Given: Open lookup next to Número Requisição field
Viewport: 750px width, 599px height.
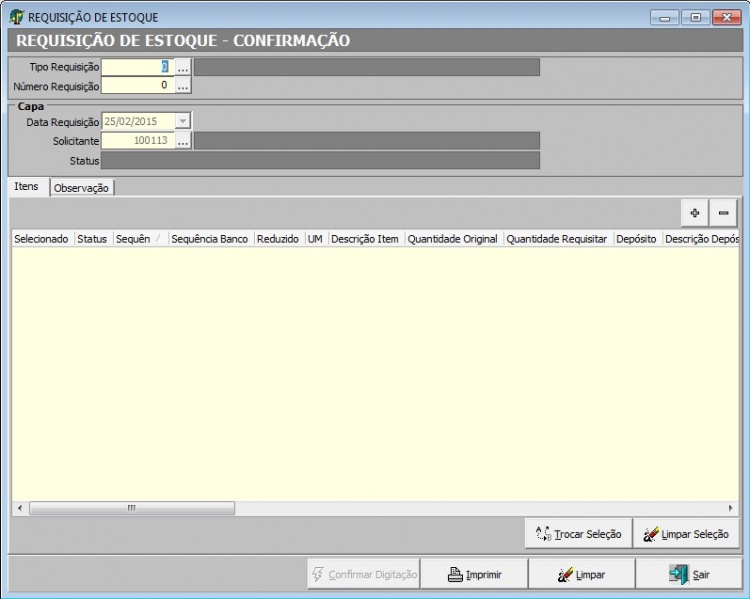Looking at the screenshot, I should coord(183,86).
